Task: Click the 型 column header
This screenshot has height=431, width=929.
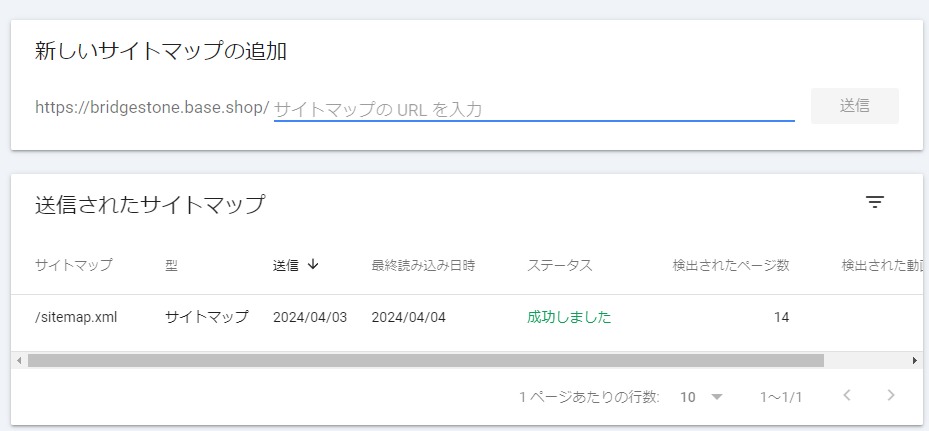Action: 171,265
